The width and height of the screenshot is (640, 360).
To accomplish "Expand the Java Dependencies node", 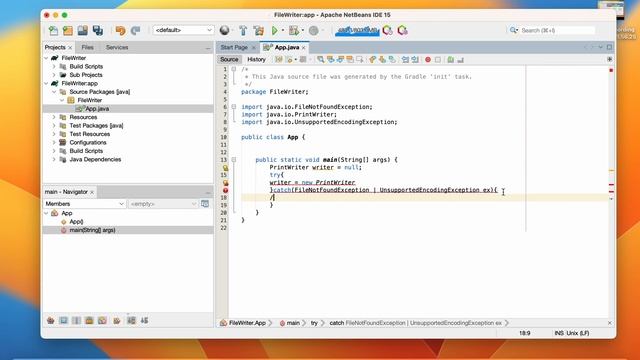I will click(x=54, y=160).
